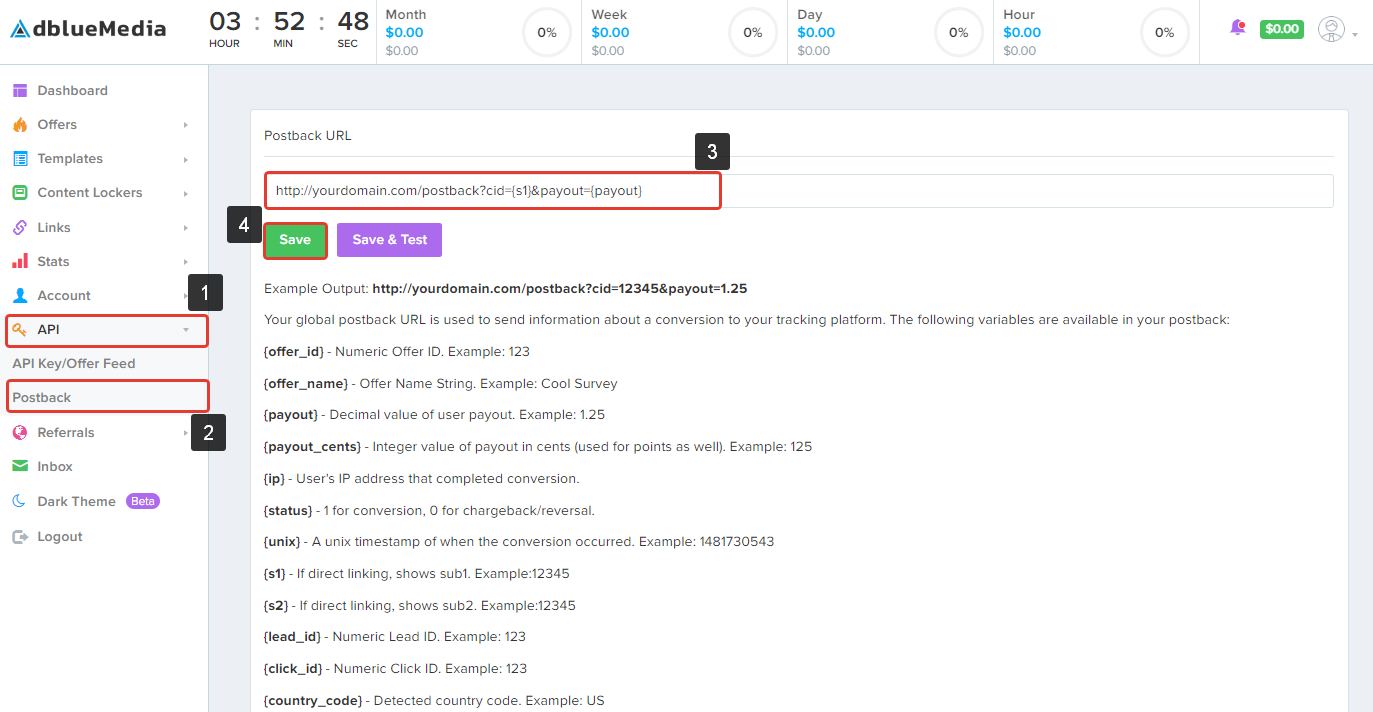
Task: Click the Save & Test button
Action: point(389,239)
